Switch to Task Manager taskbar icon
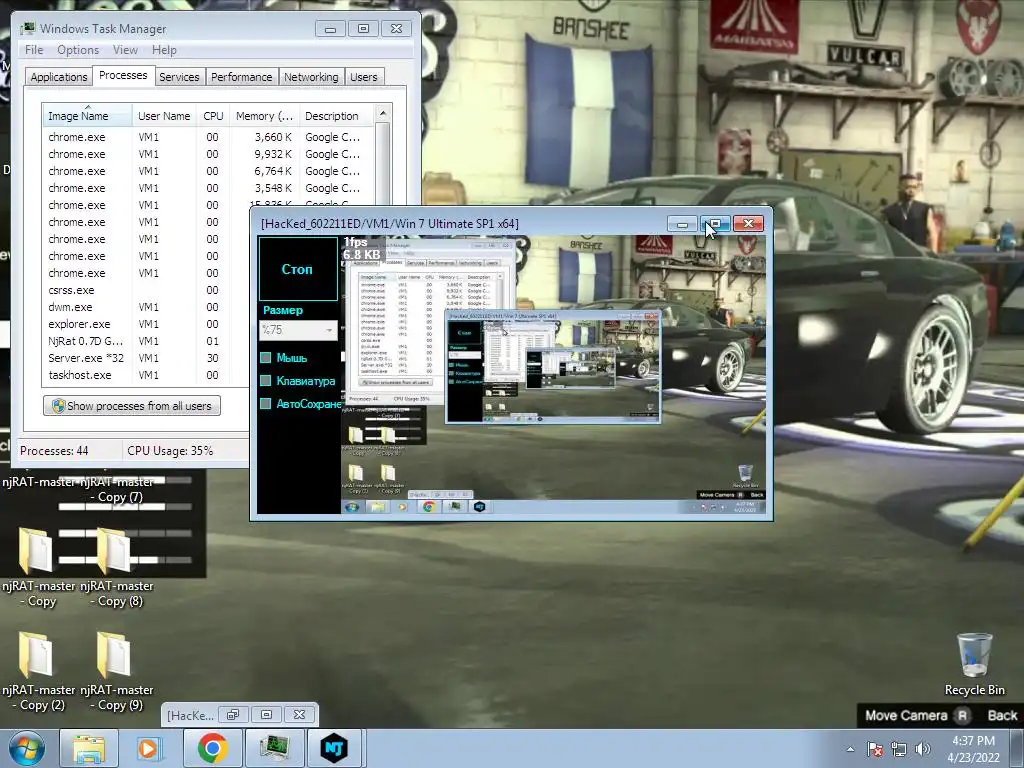Image resolution: width=1024 pixels, height=768 pixels. point(274,748)
